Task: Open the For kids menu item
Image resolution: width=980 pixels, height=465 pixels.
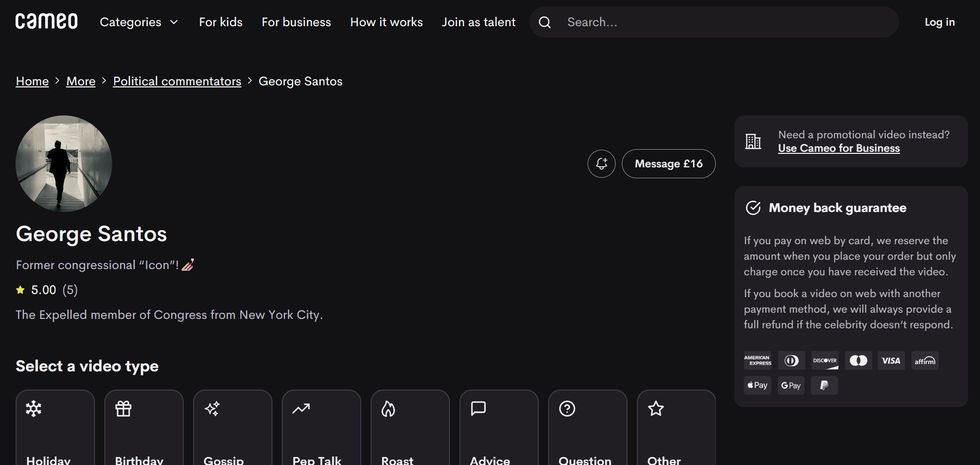Action: [220, 22]
